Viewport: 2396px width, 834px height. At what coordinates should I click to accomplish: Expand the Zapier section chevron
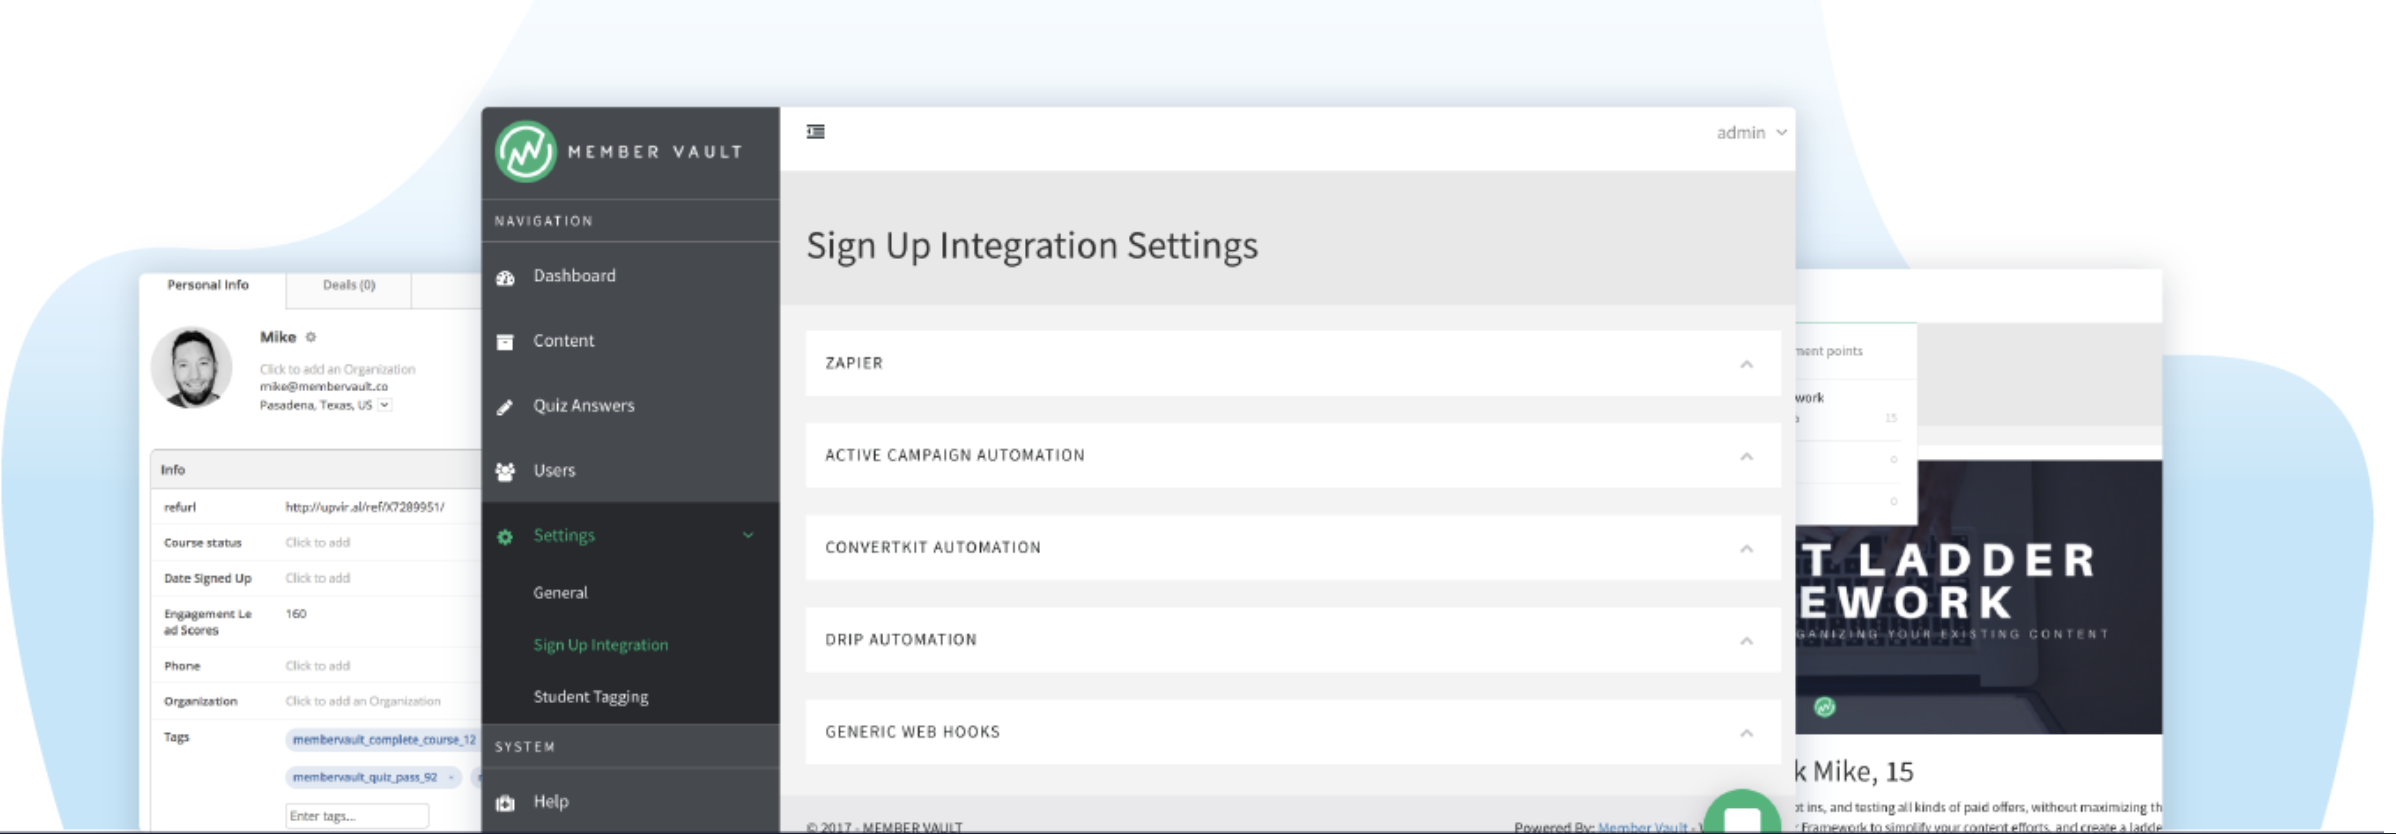tap(1746, 364)
